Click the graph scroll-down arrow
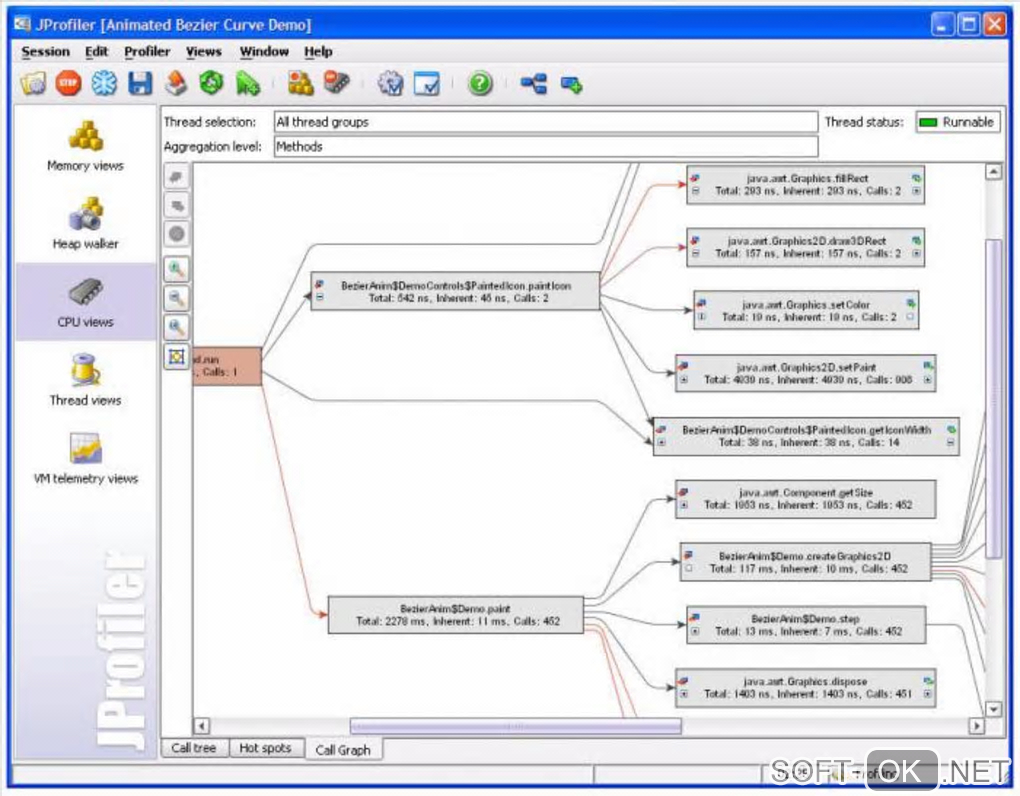 pyautogui.click(x=993, y=709)
